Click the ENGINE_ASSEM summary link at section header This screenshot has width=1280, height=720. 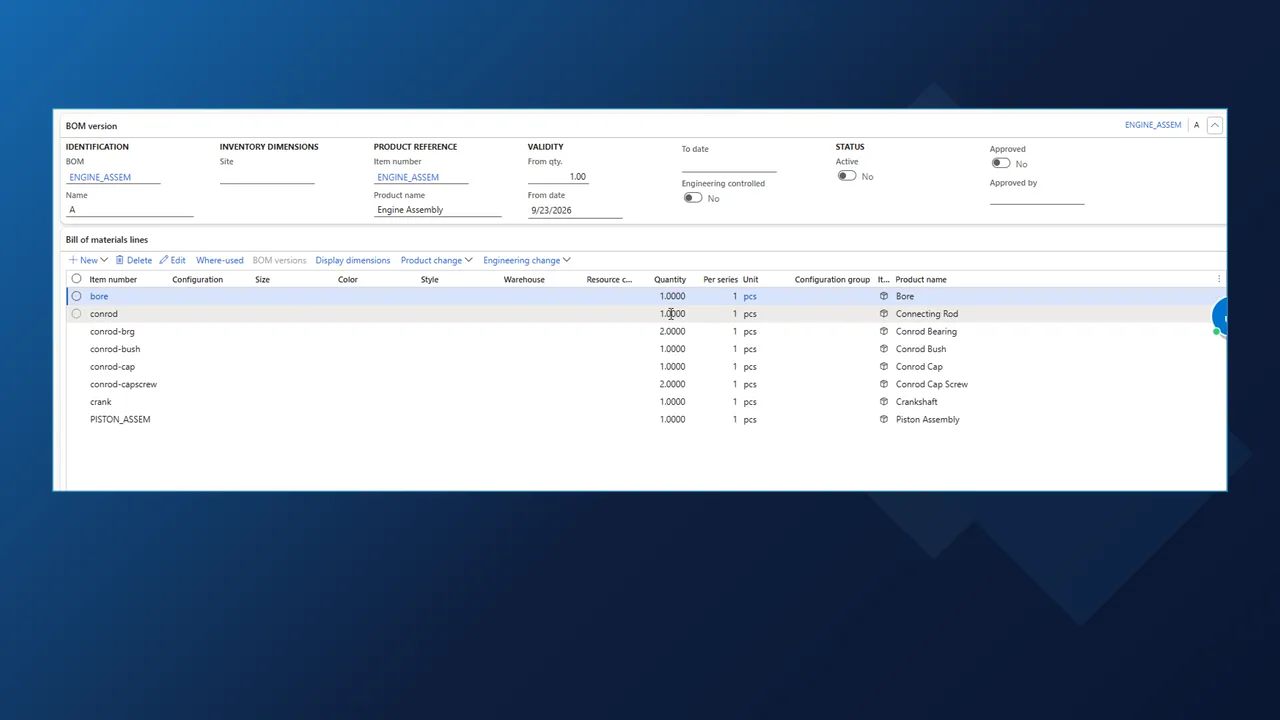[x=1153, y=125]
